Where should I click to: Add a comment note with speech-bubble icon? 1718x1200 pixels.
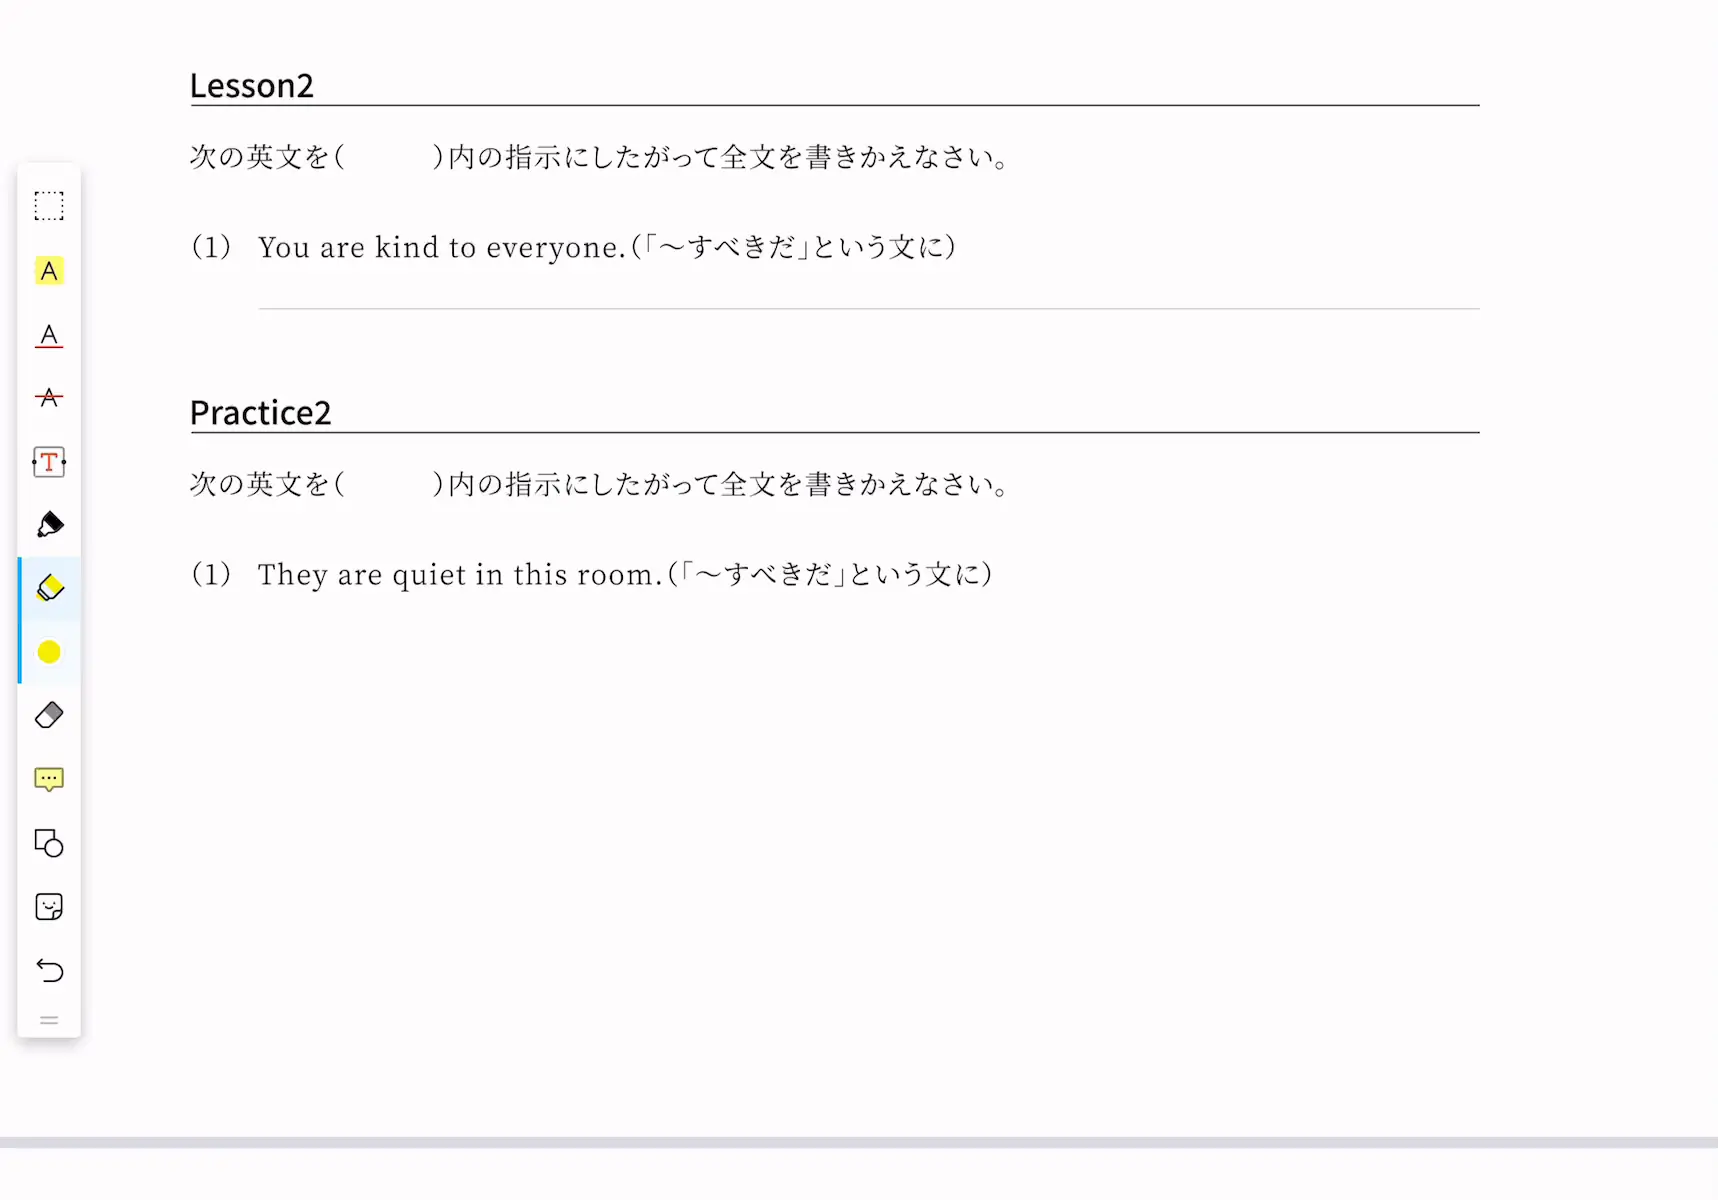coord(49,779)
